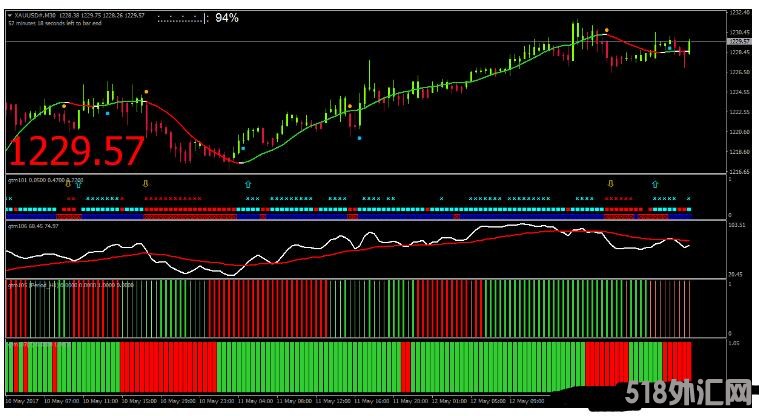Viewport: 759px width, 416px height.
Task: Click the orange down arrow near 10 May 15:00
Action: pyautogui.click(x=145, y=184)
